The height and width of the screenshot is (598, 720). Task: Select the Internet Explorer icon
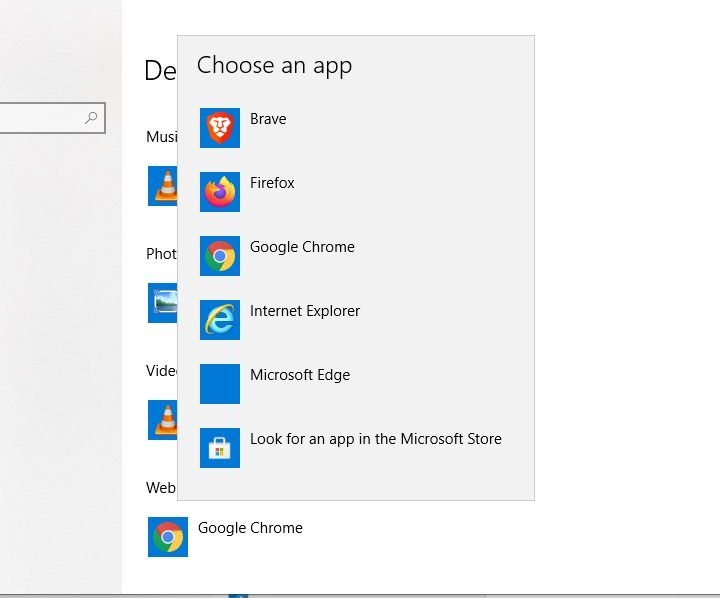pyautogui.click(x=219, y=320)
